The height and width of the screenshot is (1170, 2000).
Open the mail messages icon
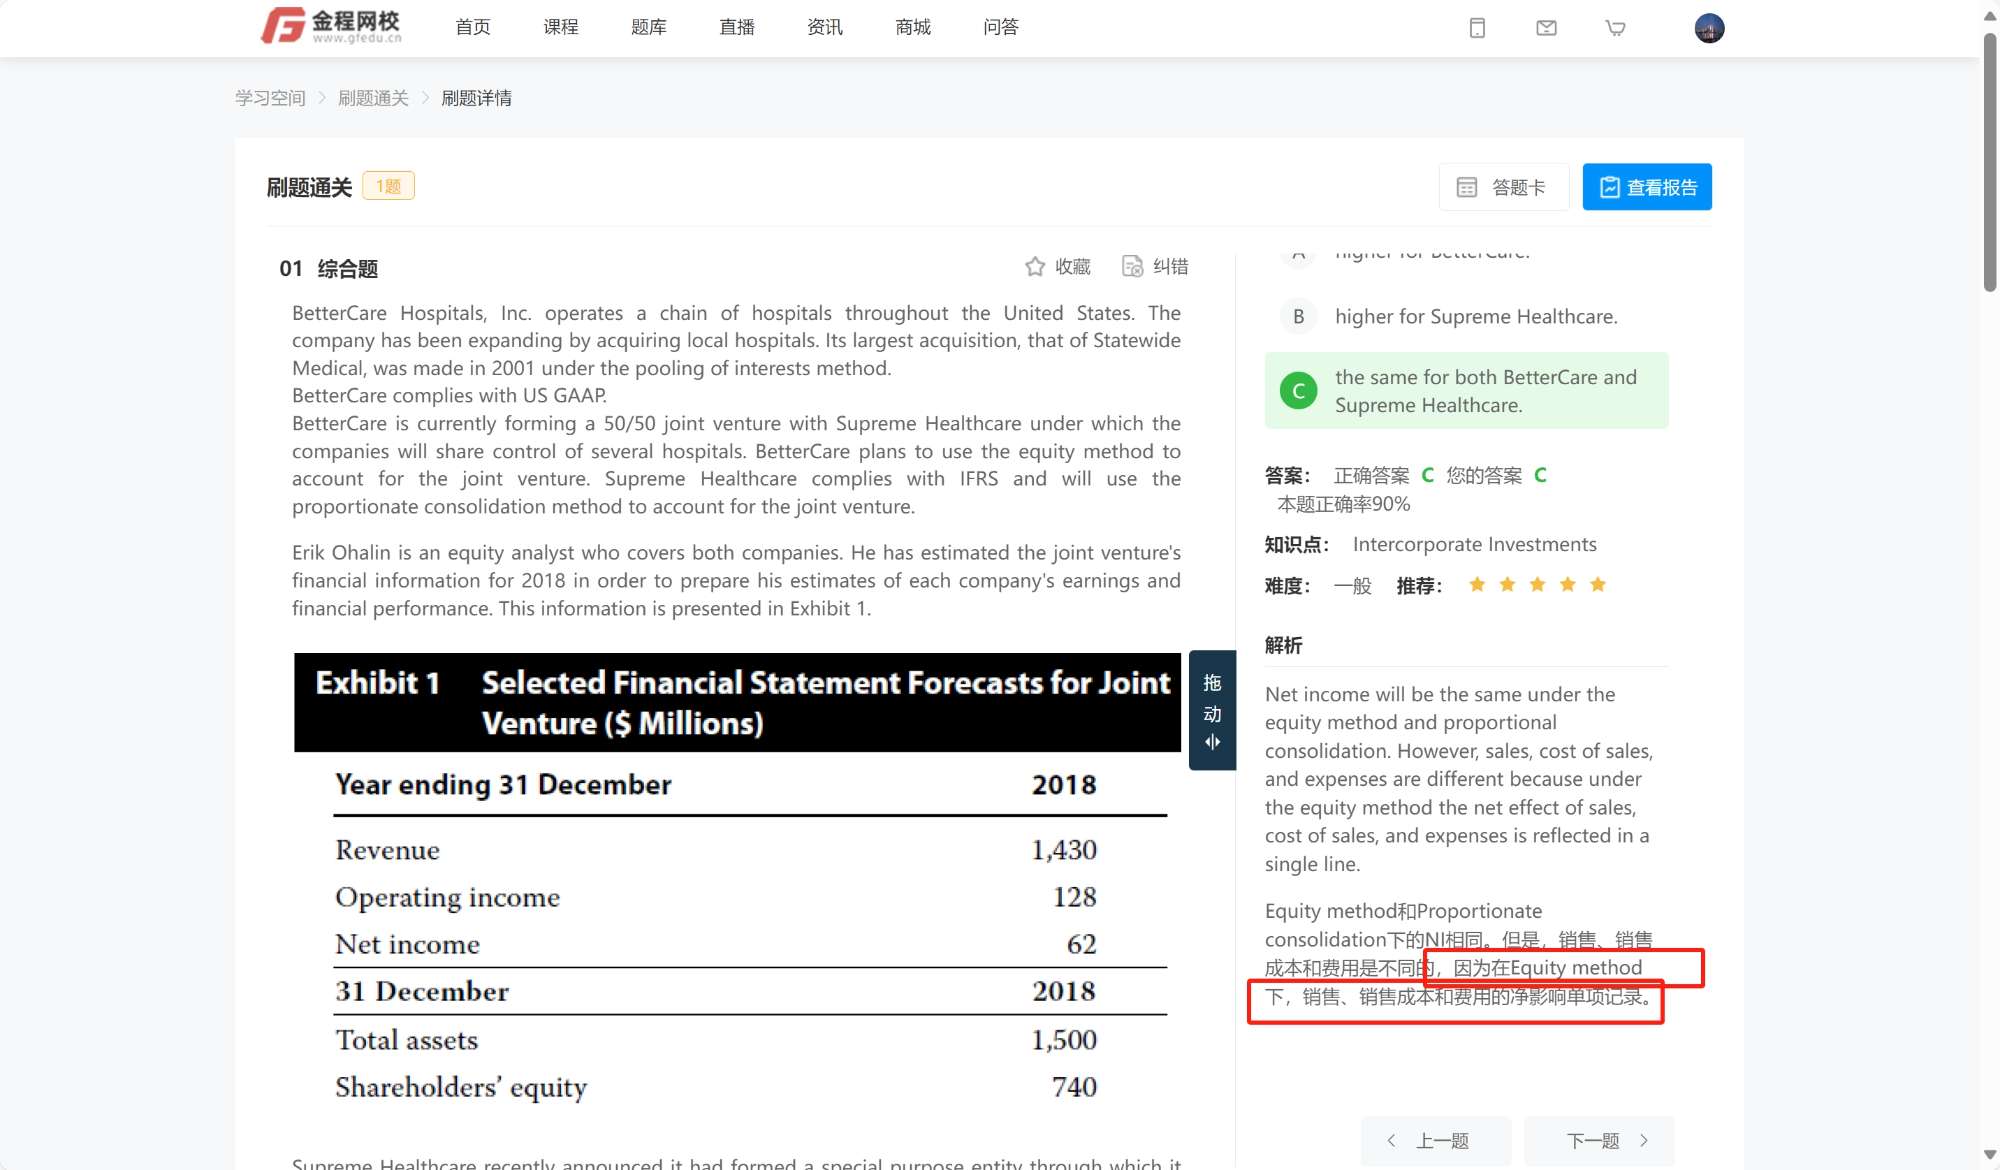pos(1546,28)
